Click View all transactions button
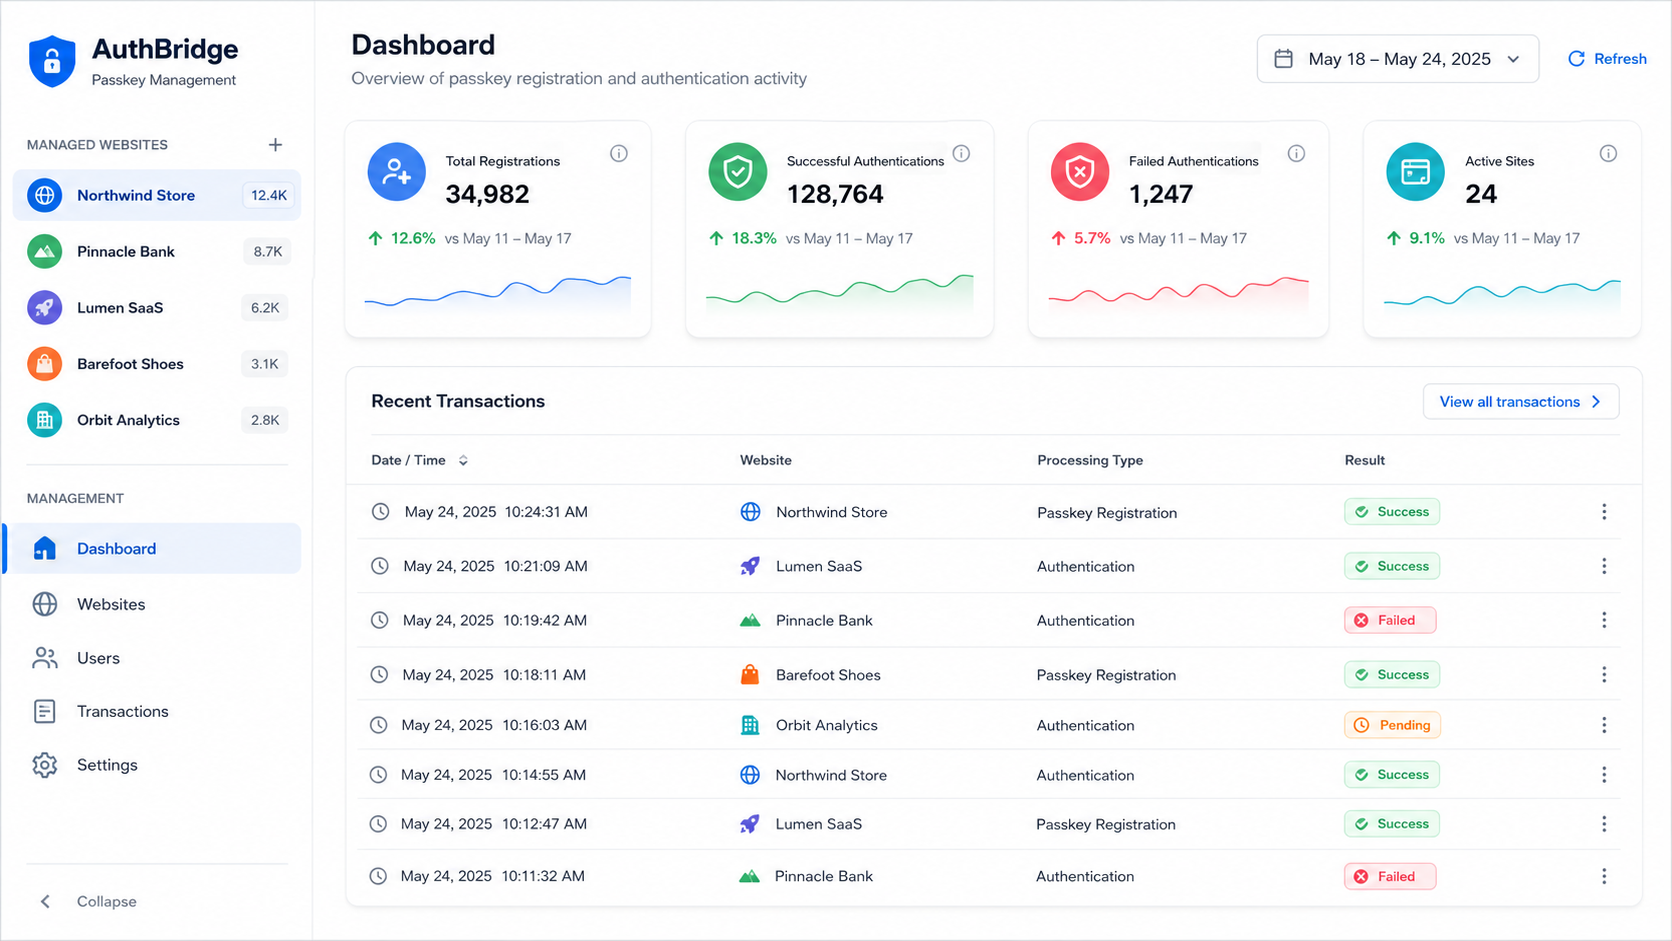The width and height of the screenshot is (1672, 941). coord(1521,402)
